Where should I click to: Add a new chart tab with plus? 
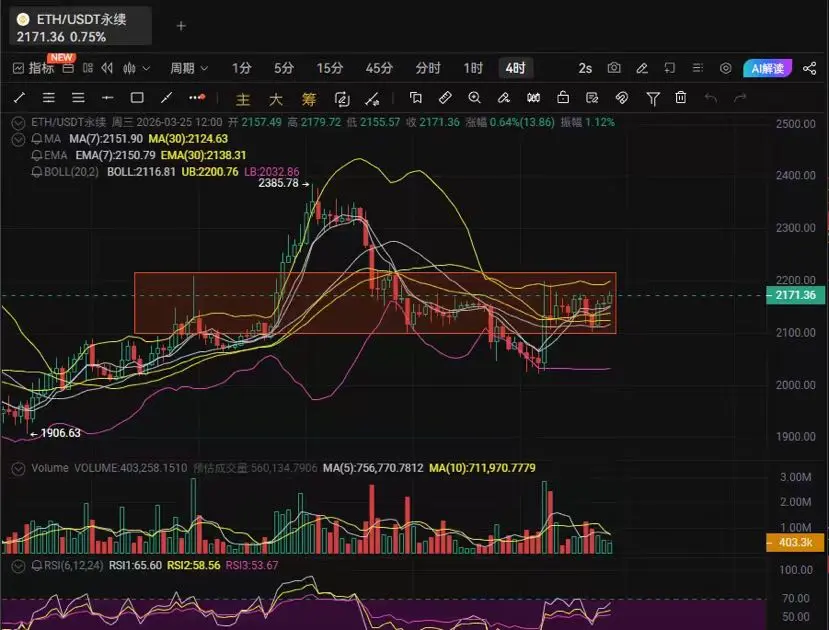tap(181, 26)
